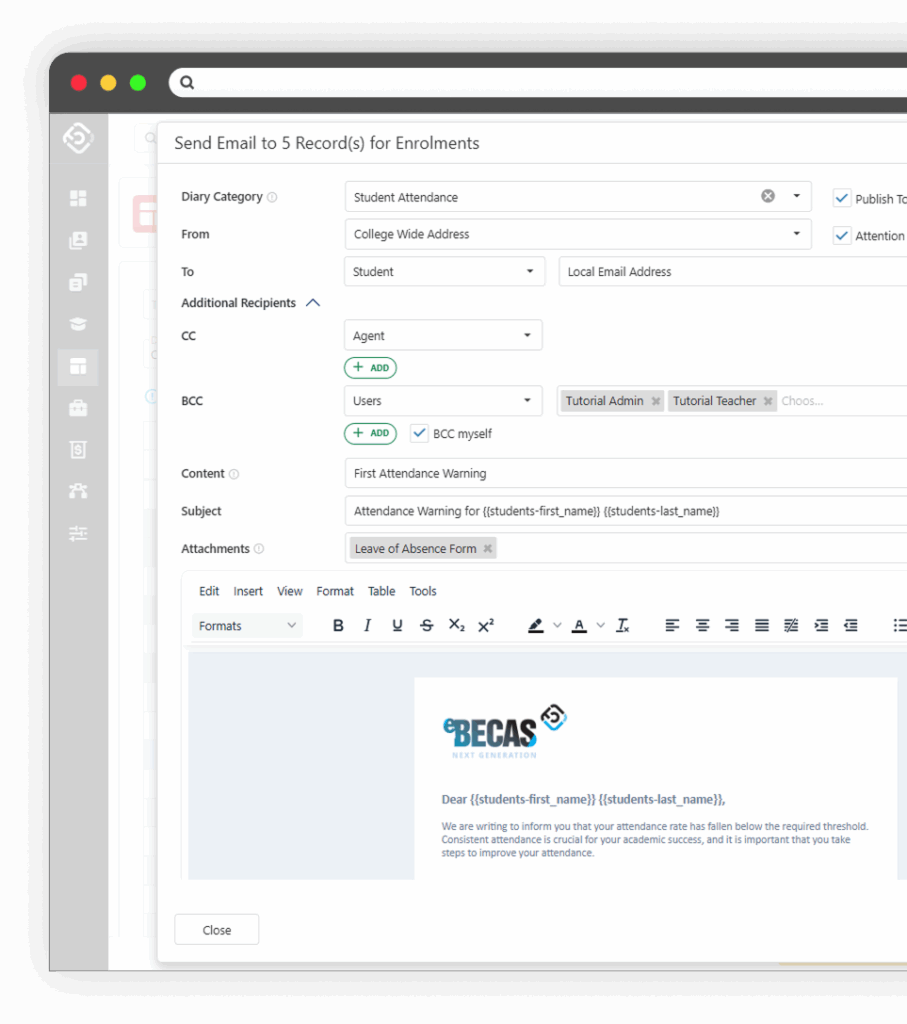Center align the email text
Image resolution: width=907 pixels, height=1024 pixels.
(702, 626)
